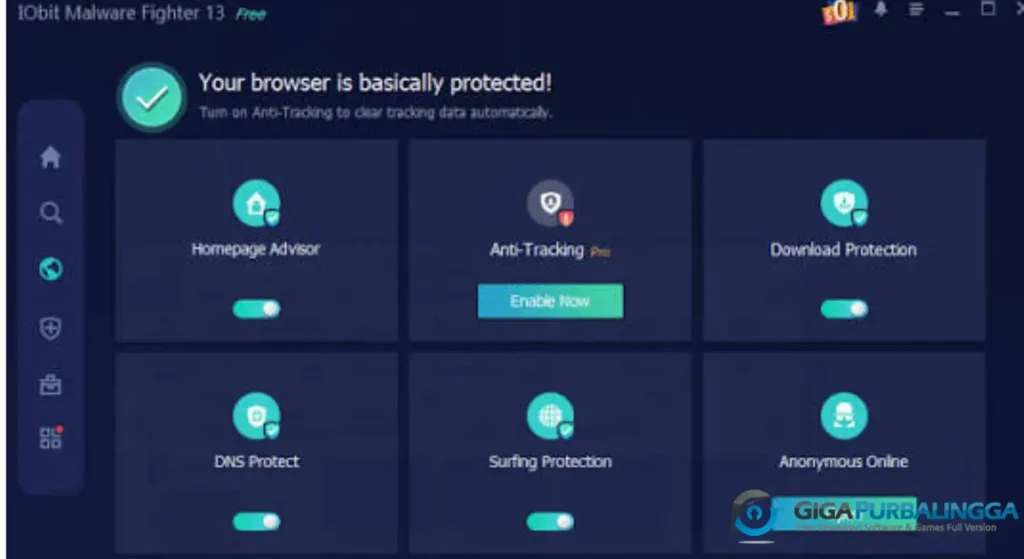The image size is (1024, 559).
Task: Click 'Your browser is basically protected!' heading
Action: [375, 83]
